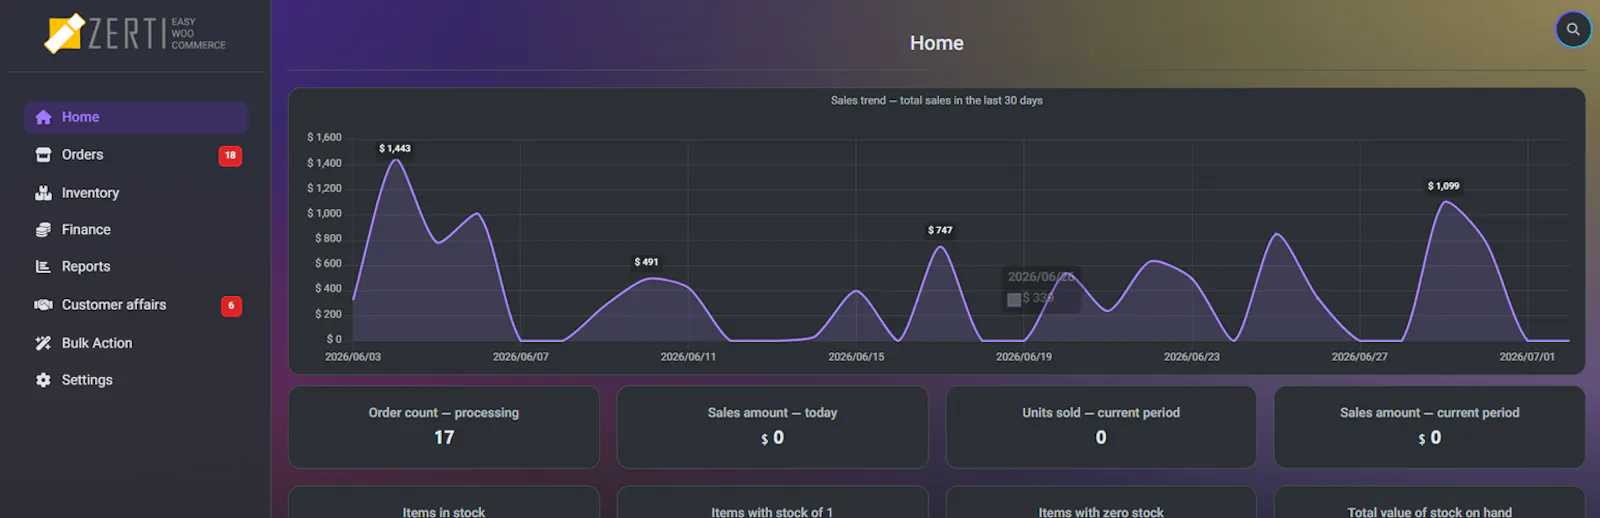Open the Customer affairs menu item
This screenshot has height=518, width=1600.
(x=136, y=305)
